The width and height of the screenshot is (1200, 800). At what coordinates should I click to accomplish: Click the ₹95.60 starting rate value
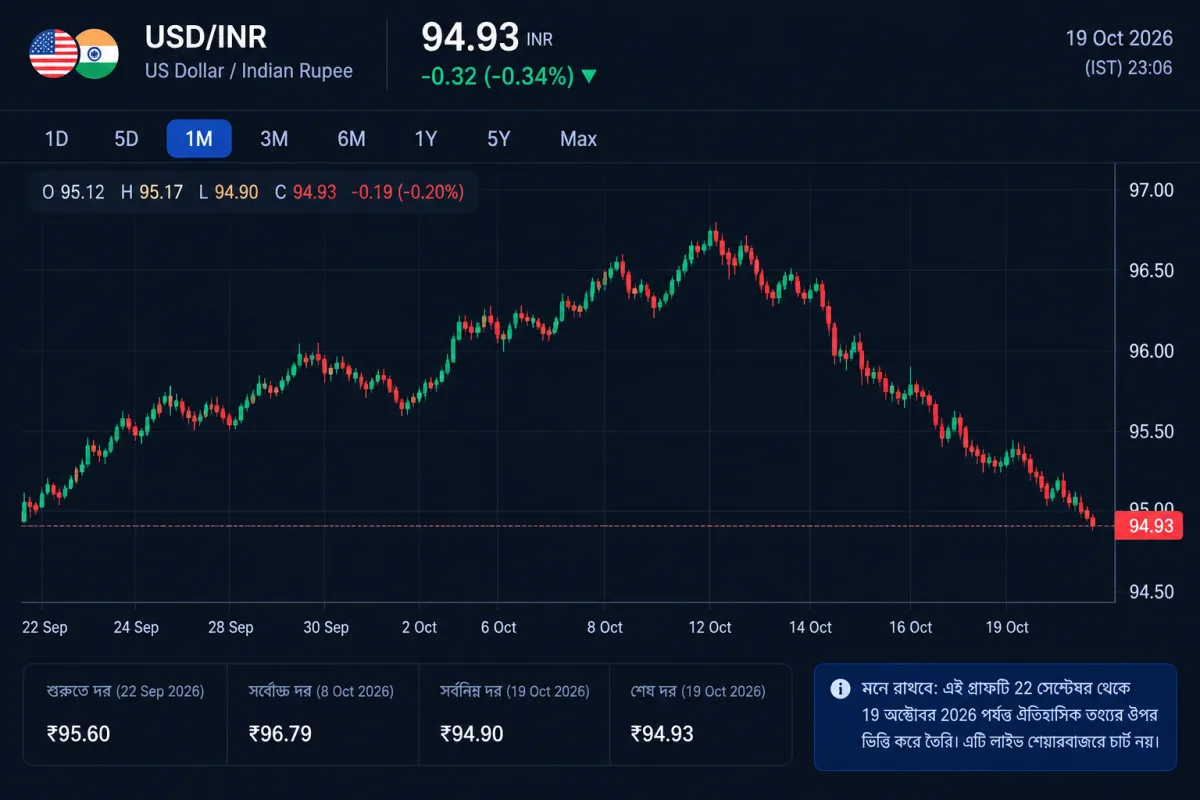(78, 734)
